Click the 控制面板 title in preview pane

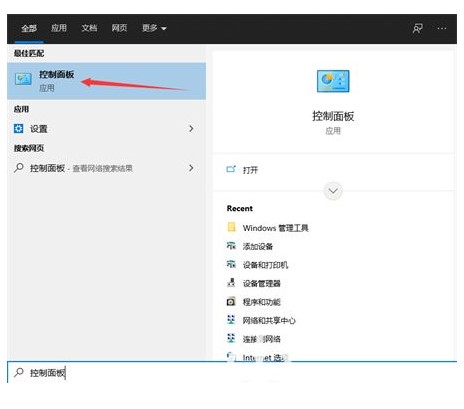click(x=333, y=116)
